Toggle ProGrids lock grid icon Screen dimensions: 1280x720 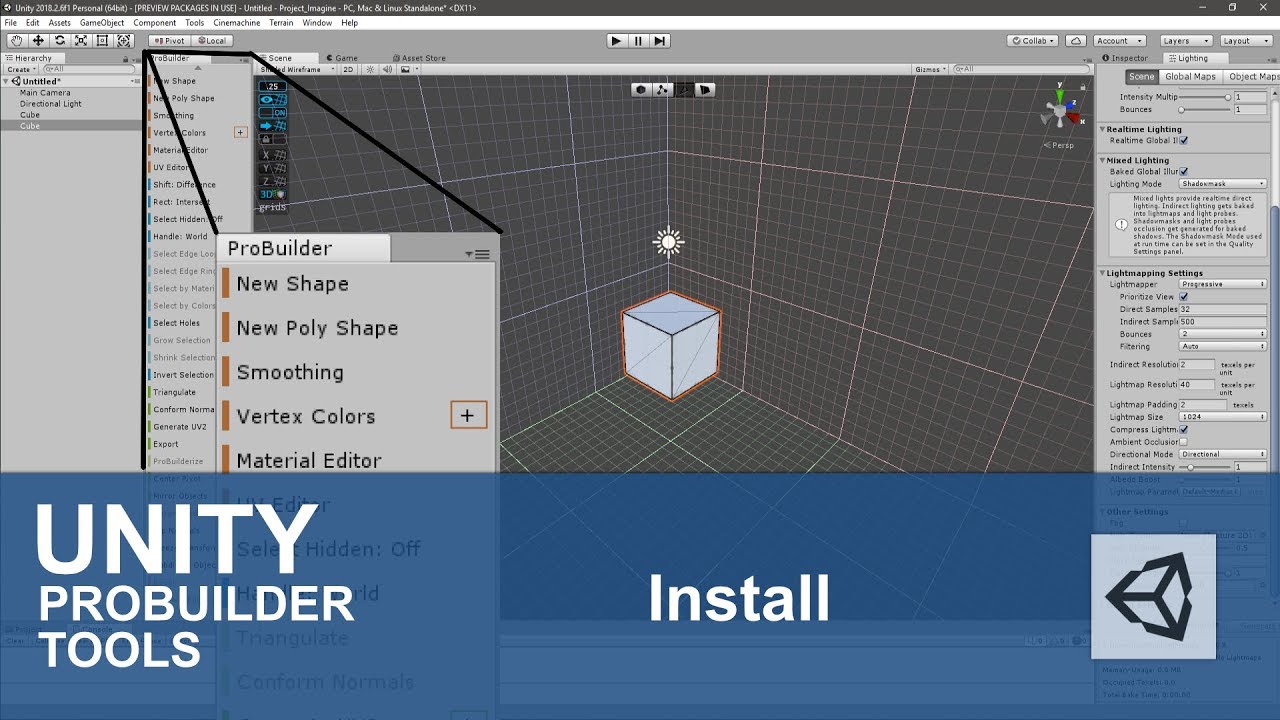pos(273,139)
